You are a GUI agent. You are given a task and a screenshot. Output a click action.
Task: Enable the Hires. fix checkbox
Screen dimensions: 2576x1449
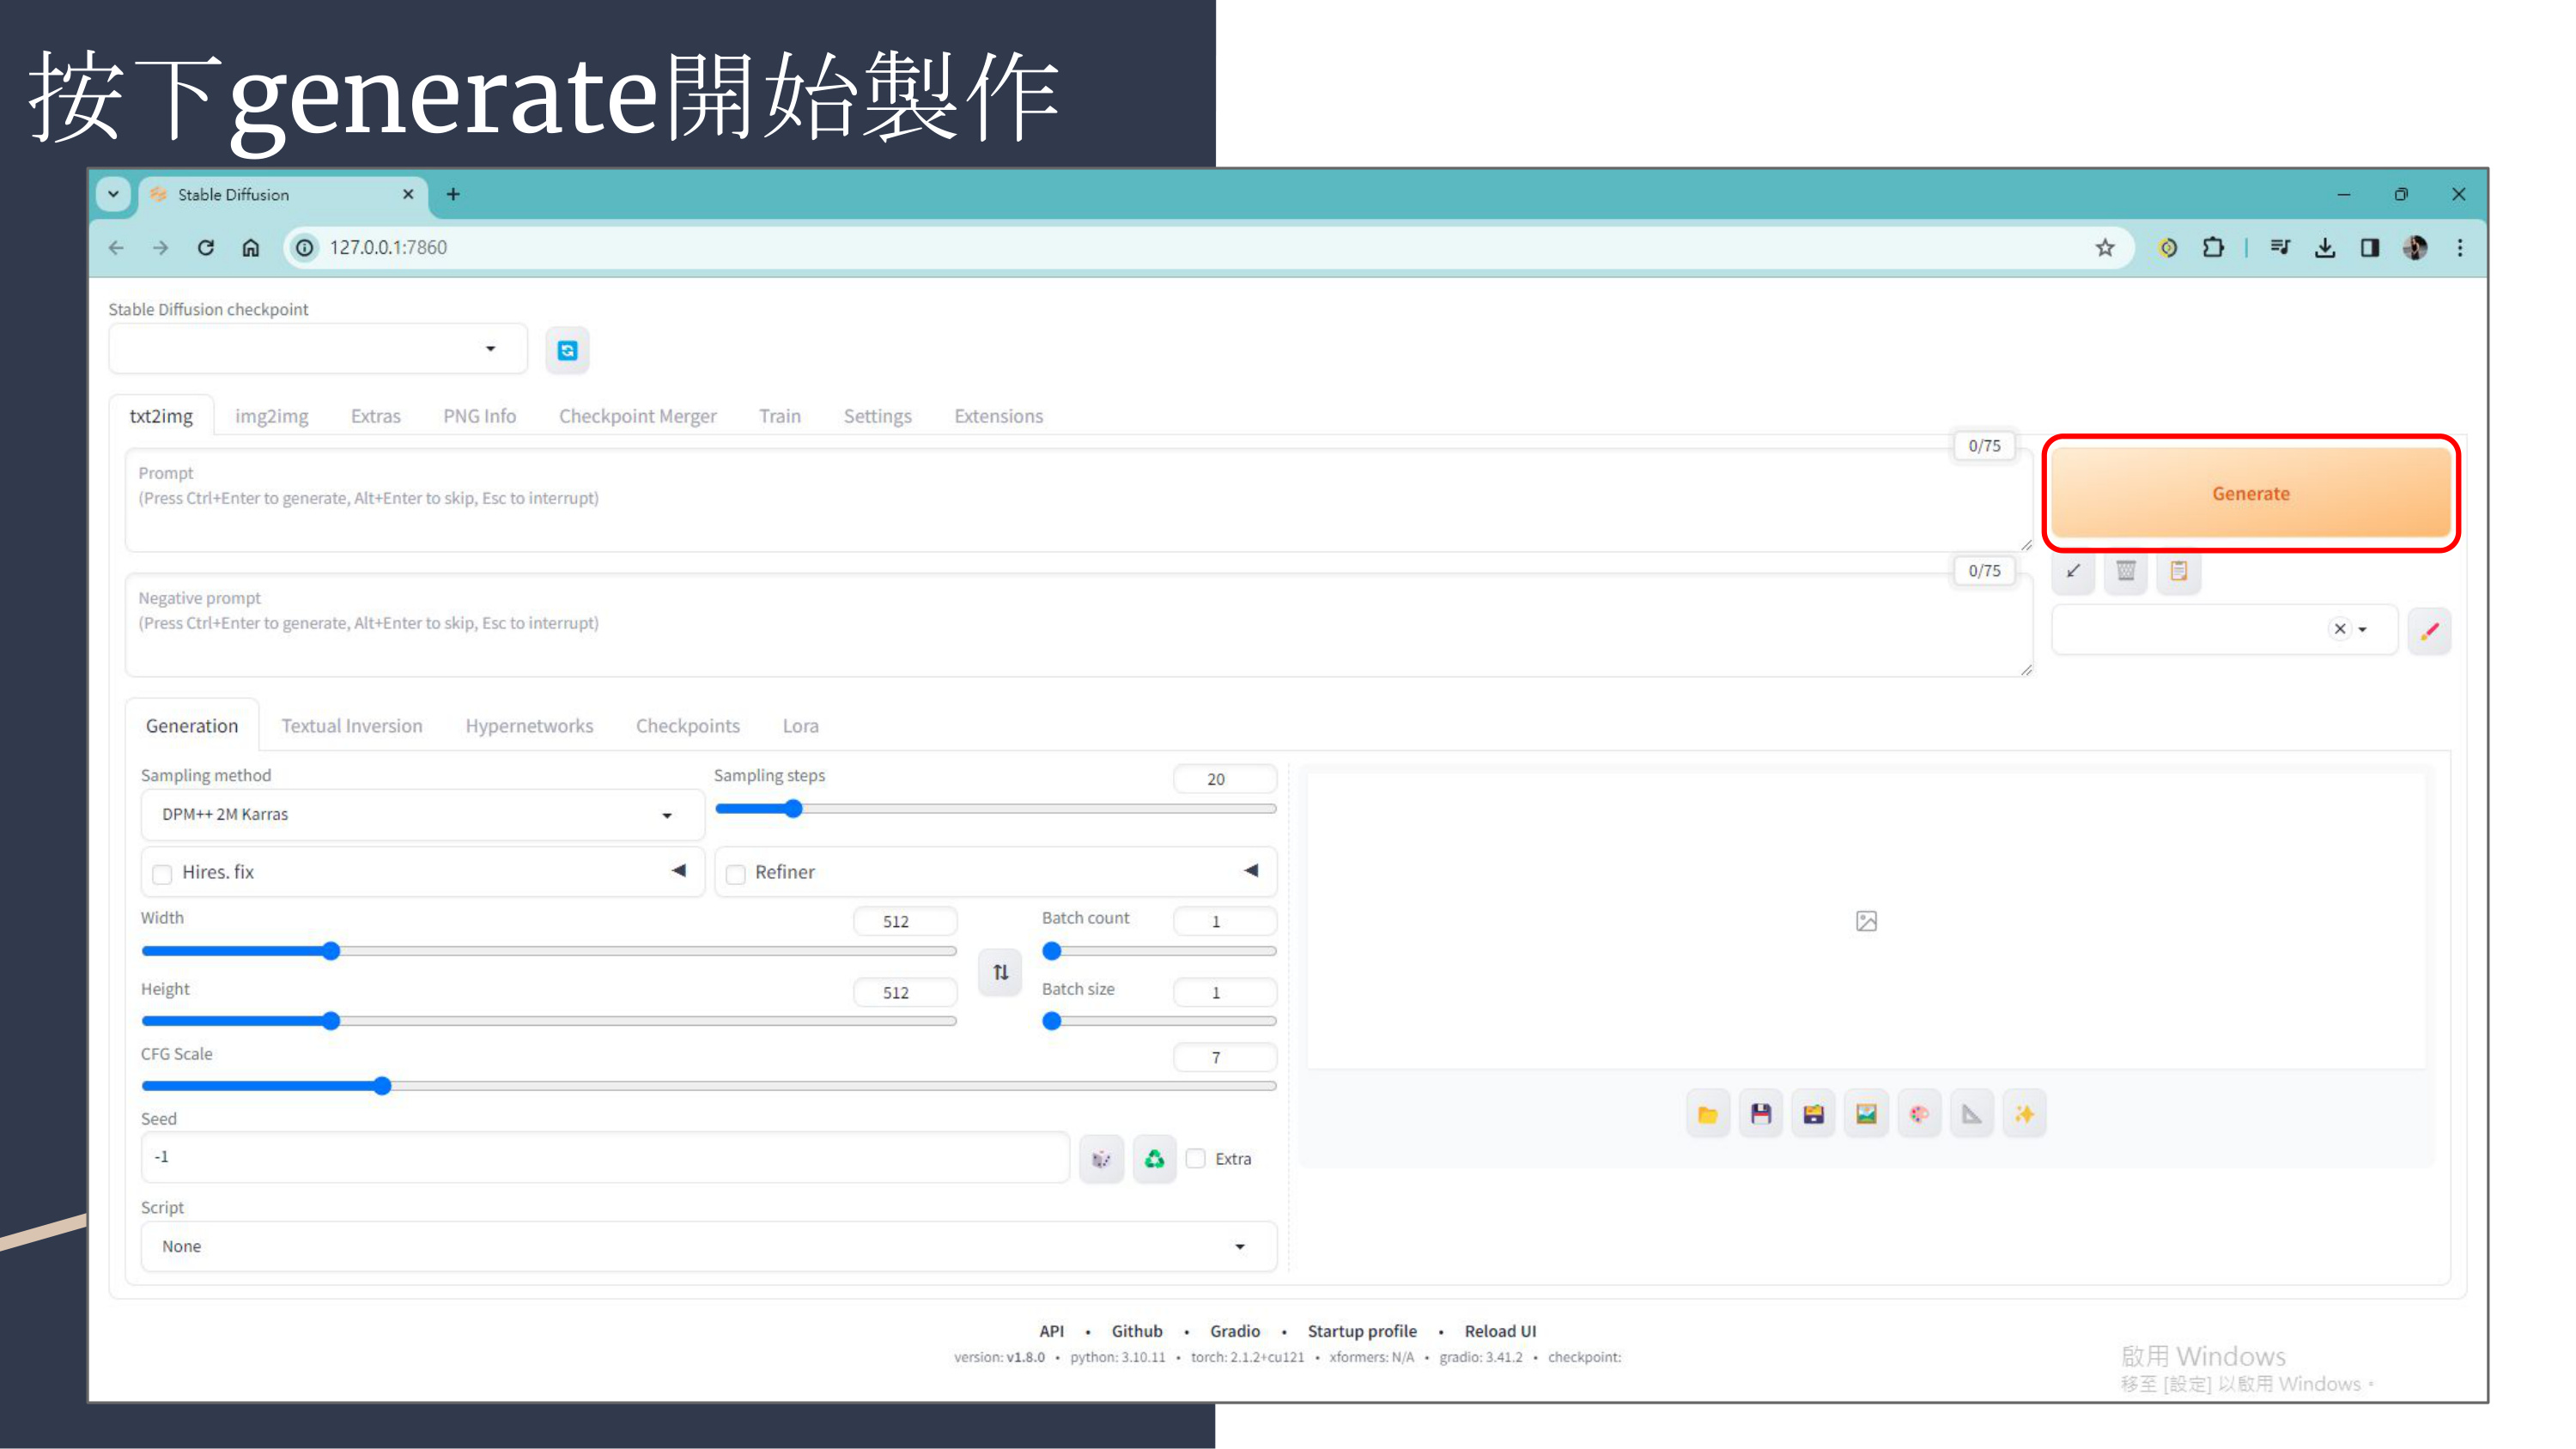162,874
